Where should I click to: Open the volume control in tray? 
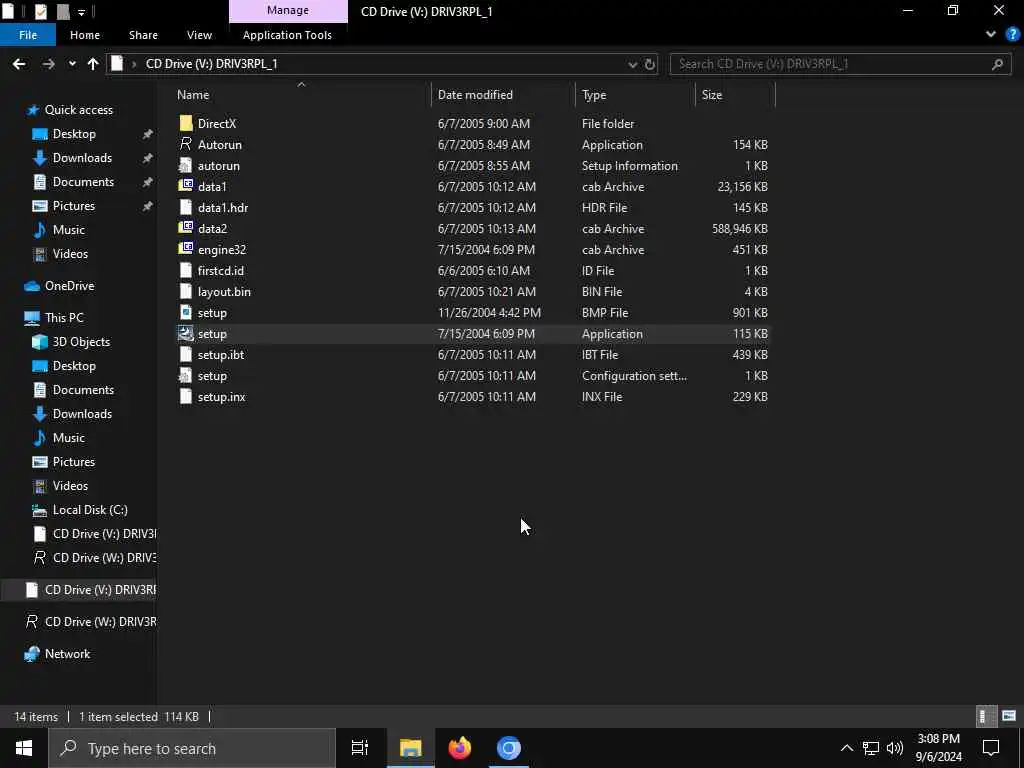pyautogui.click(x=895, y=748)
